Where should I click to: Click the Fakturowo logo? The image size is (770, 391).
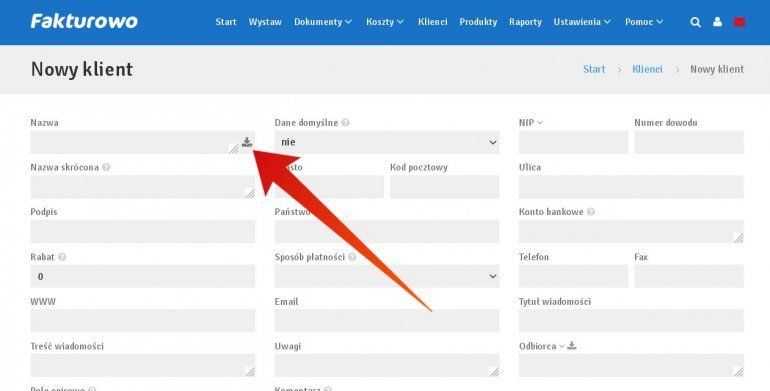(84, 21)
